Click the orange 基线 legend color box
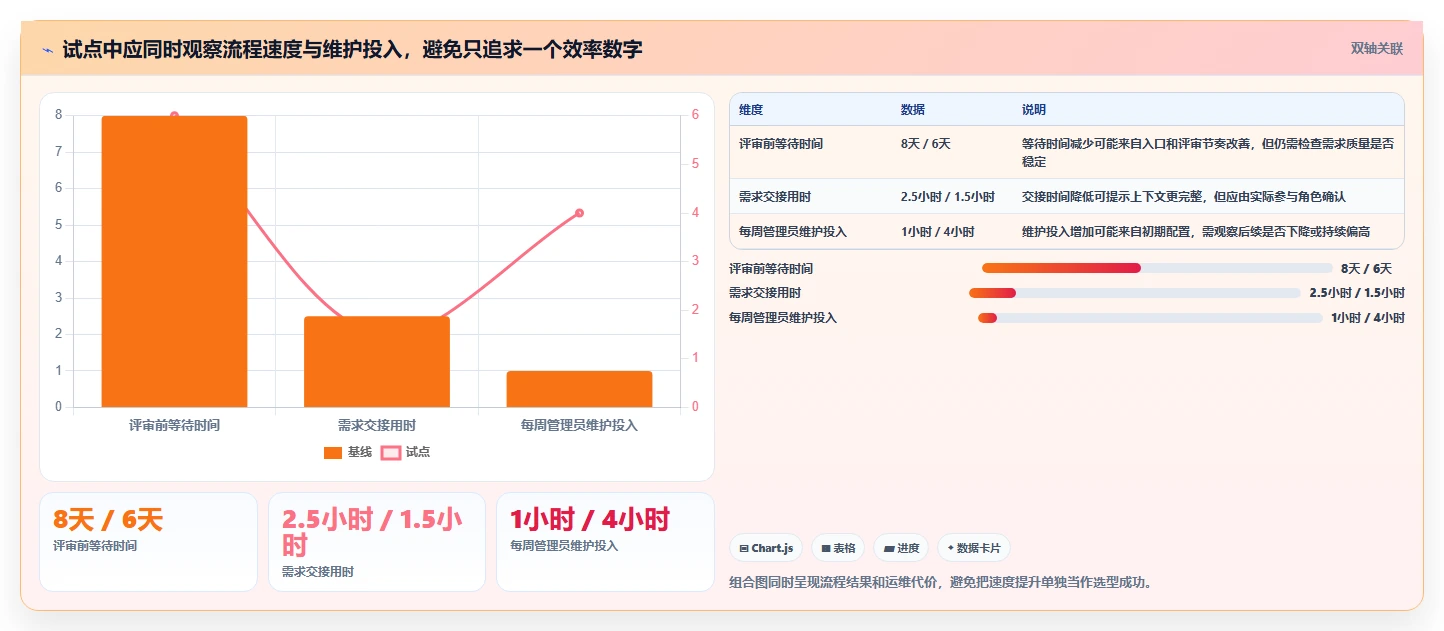The width and height of the screenshot is (1444, 631). click(x=333, y=453)
